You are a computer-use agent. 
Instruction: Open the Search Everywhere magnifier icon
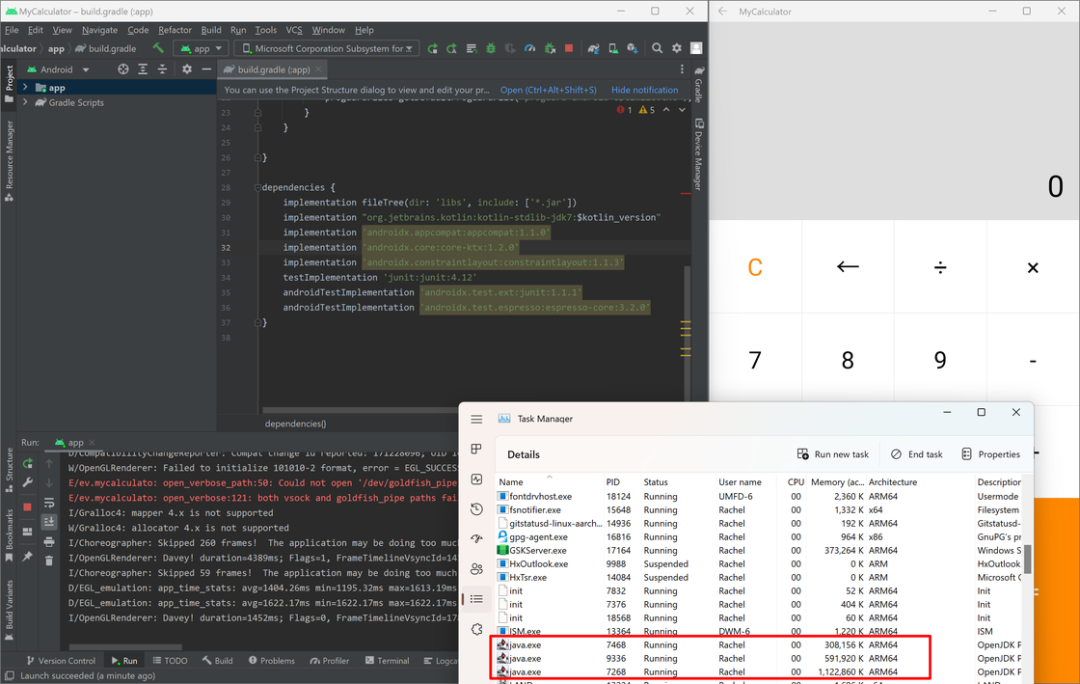point(657,48)
